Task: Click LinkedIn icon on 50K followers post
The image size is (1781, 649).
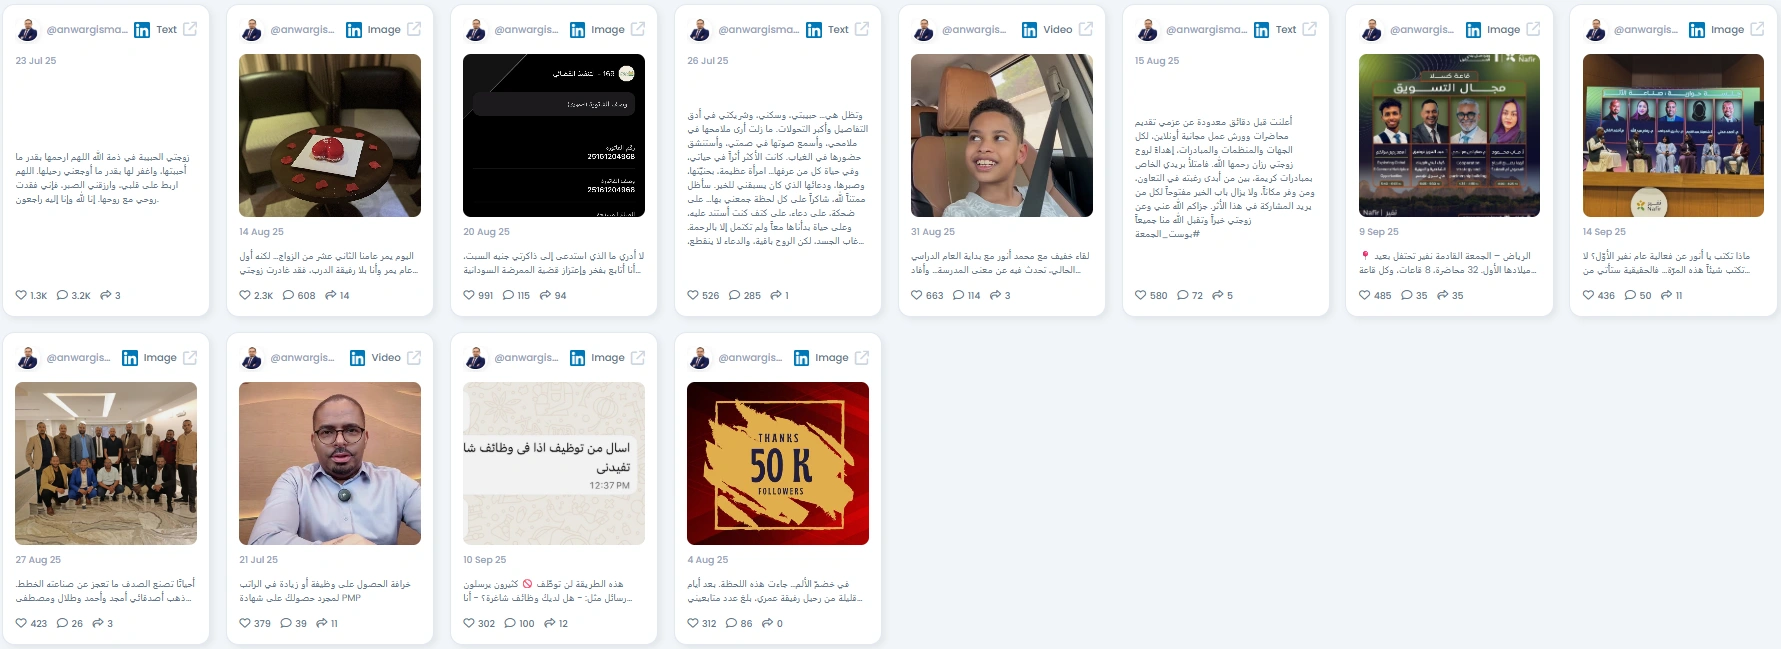Action: coord(801,358)
